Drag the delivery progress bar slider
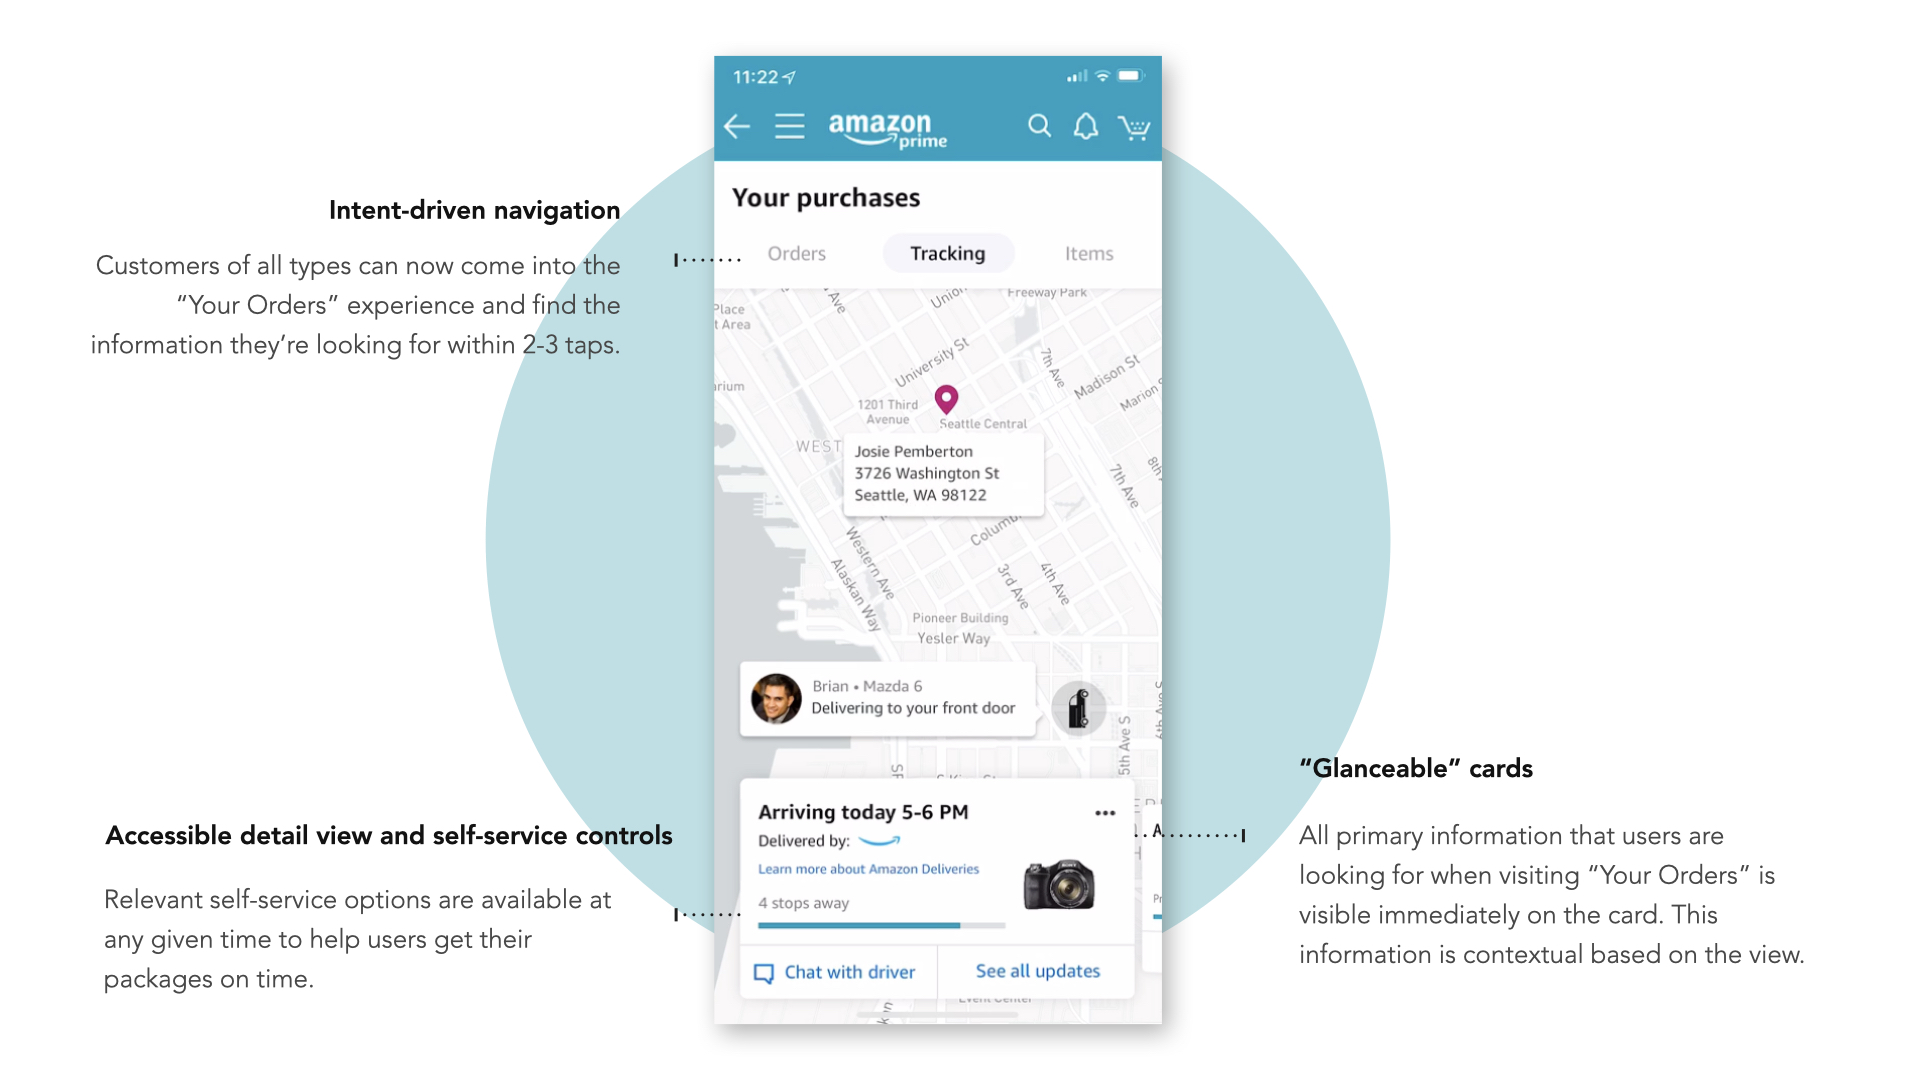This screenshot has height=1080, width=1920. coord(959,926)
